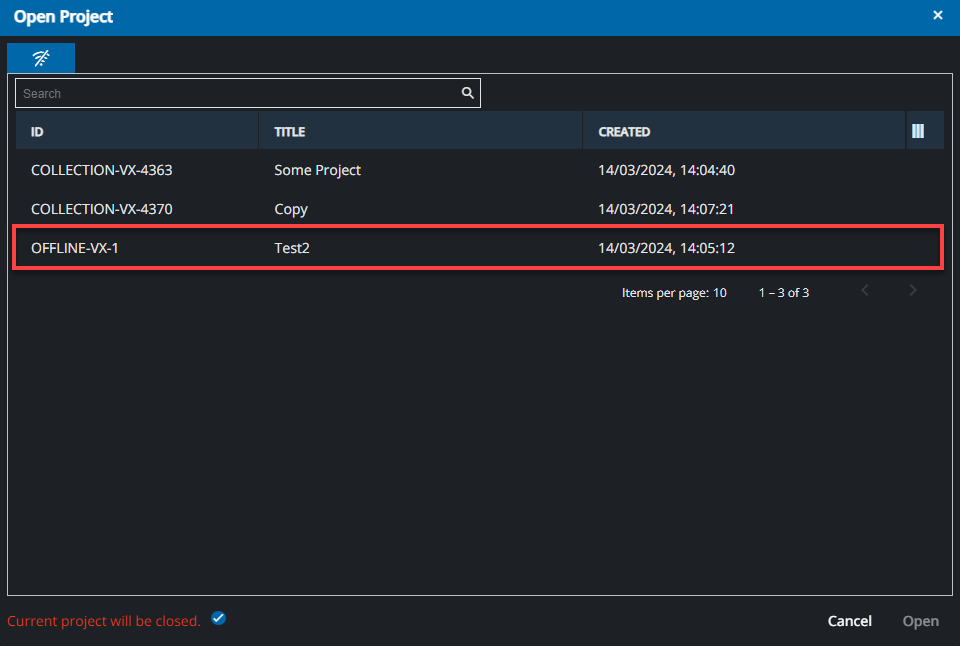The height and width of the screenshot is (646, 960).
Task: Click the COLLECTION-VX-4370 ID cell
Action: click(102, 209)
